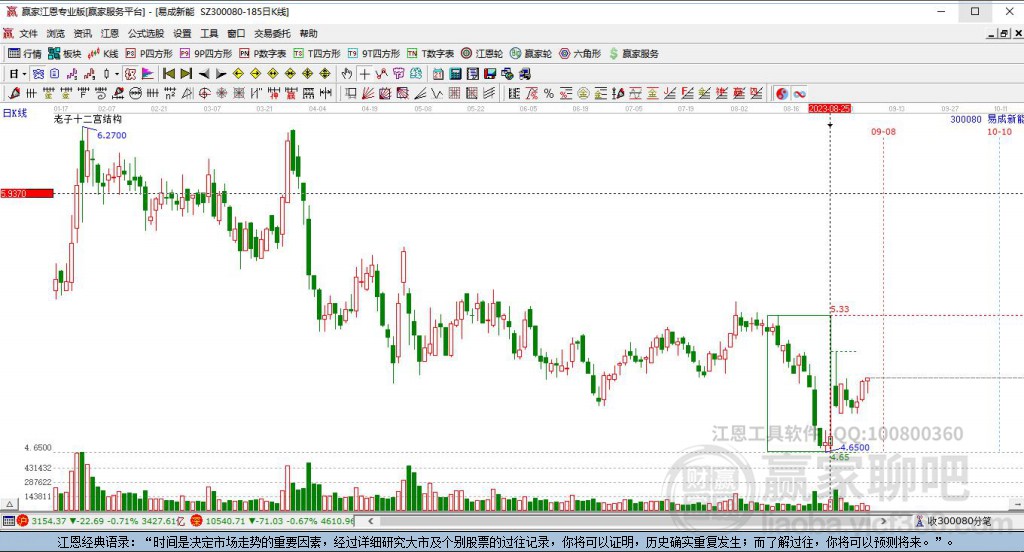
Task: Open the 赢家轮 wheel tool
Action: coord(531,54)
